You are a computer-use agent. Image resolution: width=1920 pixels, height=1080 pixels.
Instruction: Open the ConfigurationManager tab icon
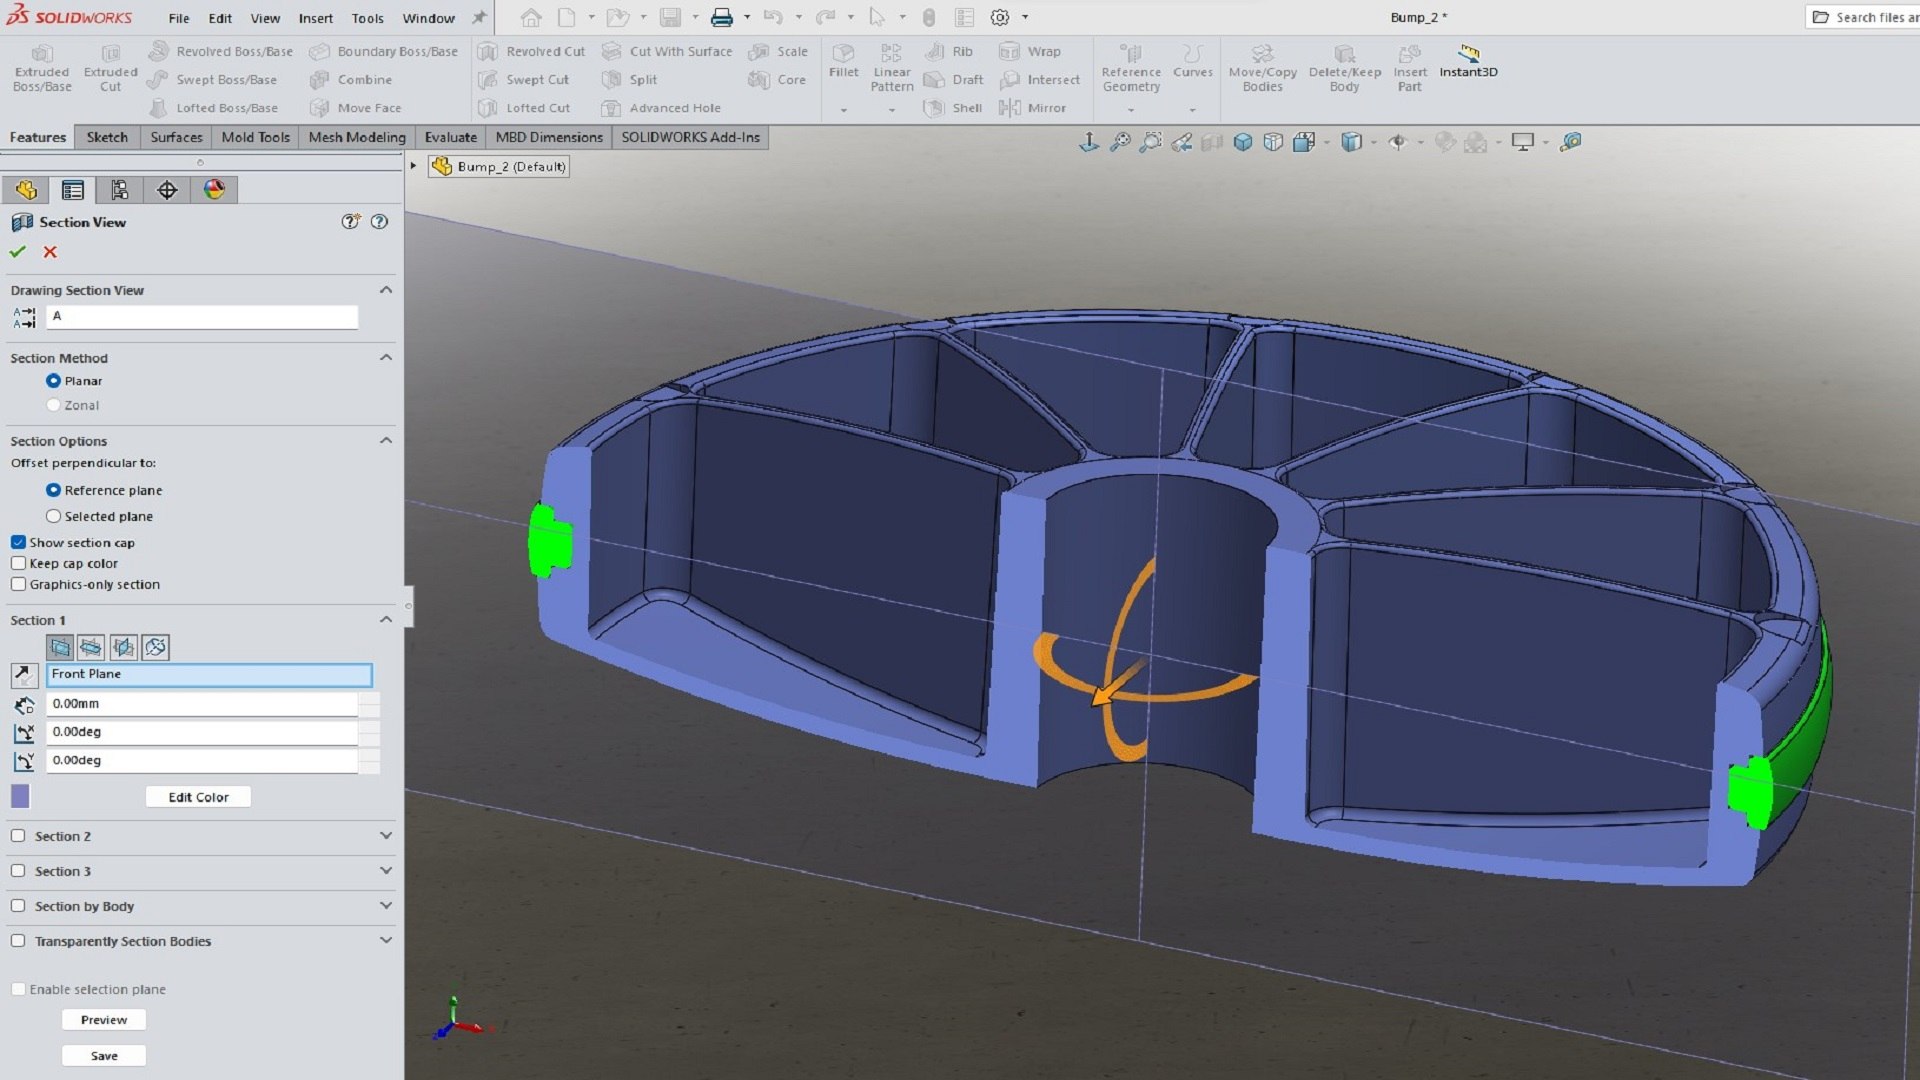pyautogui.click(x=119, y=190)
